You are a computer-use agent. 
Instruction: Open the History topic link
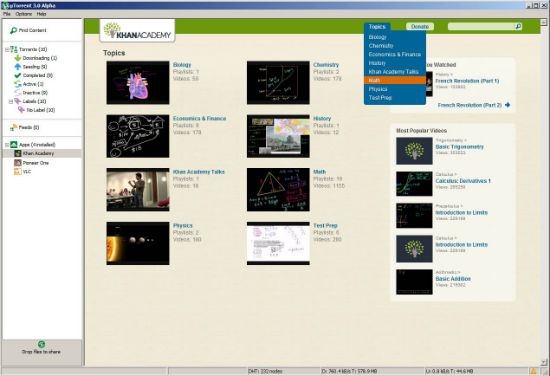tap(322, 119)
